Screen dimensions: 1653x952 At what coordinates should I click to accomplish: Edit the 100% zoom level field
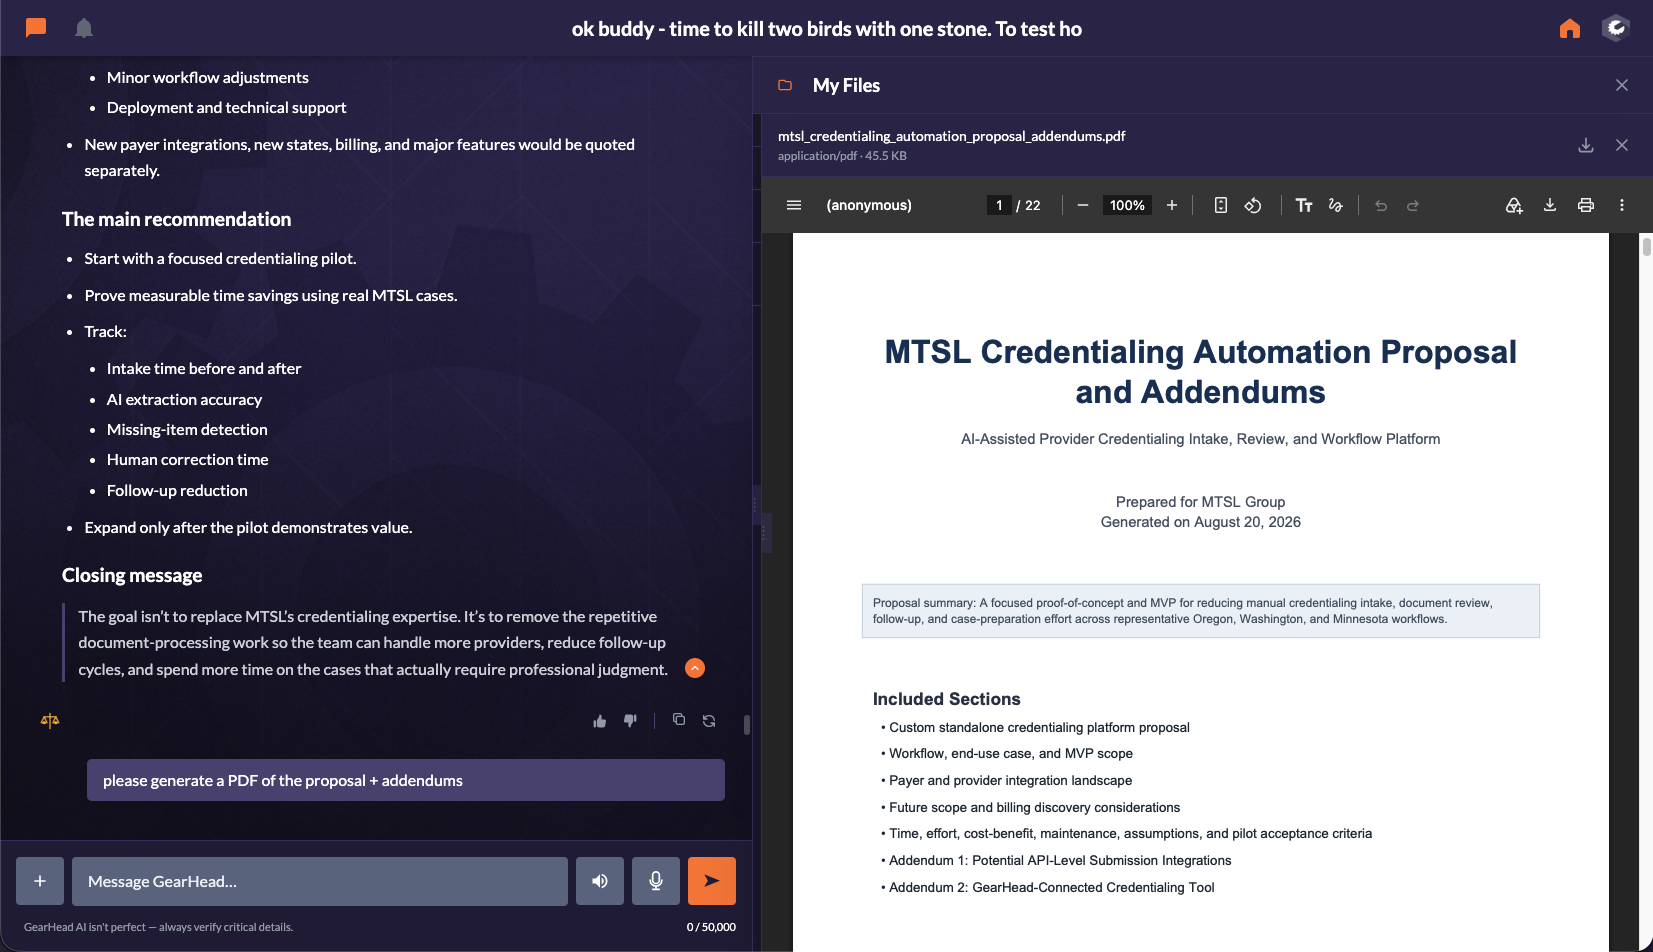(x=1127, y=205)
